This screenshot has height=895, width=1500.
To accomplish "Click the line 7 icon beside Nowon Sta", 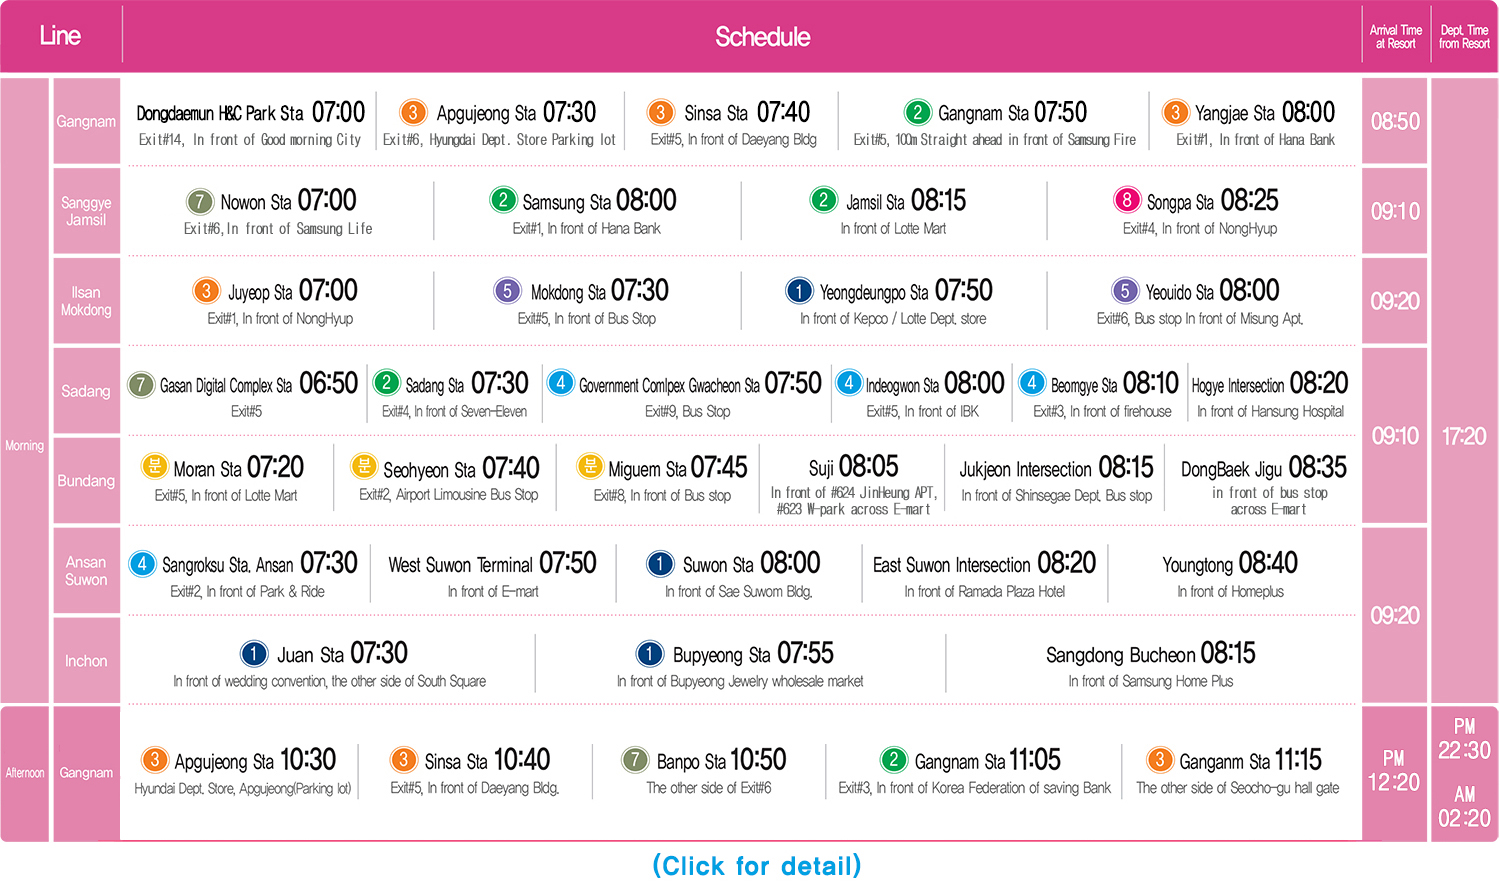I will click(200, 201).
